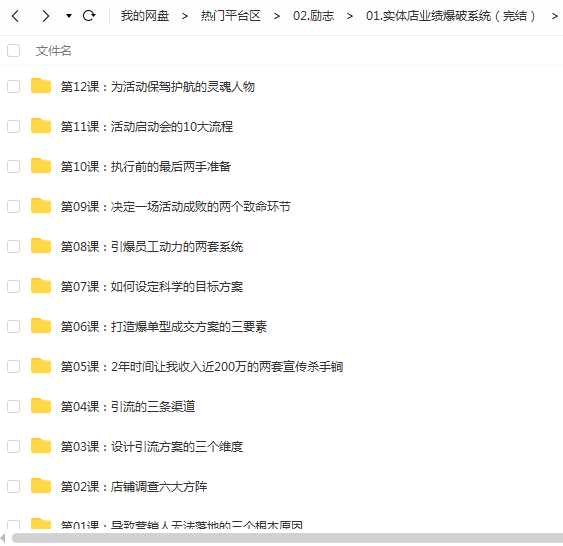Navigate to 热门平台区 breadcrumb
This screenshot has height=546, width=563.
pos(231,16)
